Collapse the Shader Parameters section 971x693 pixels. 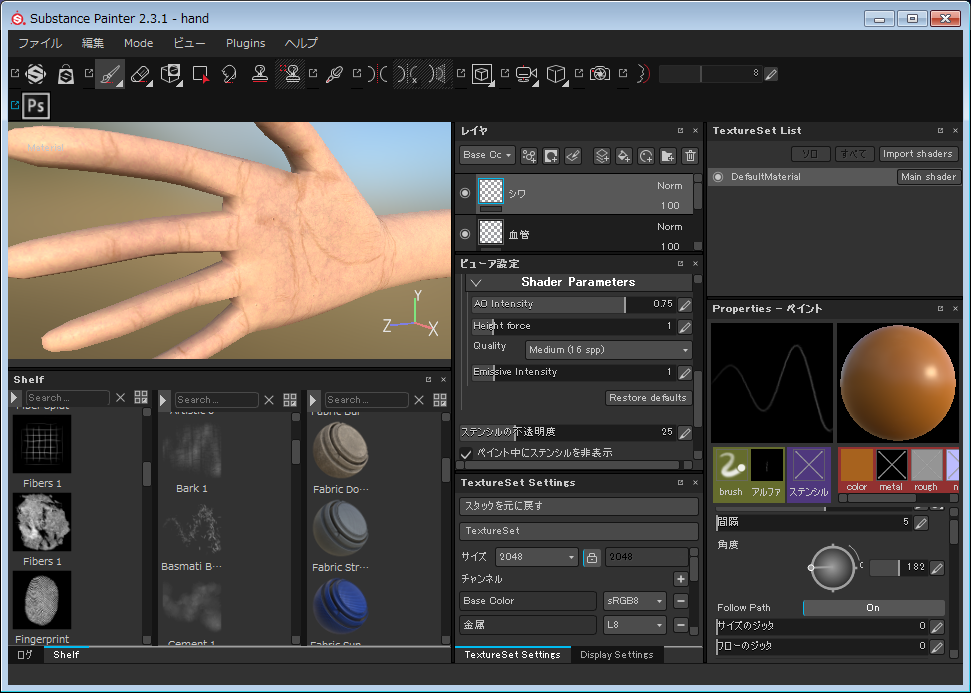pos(476,282)
